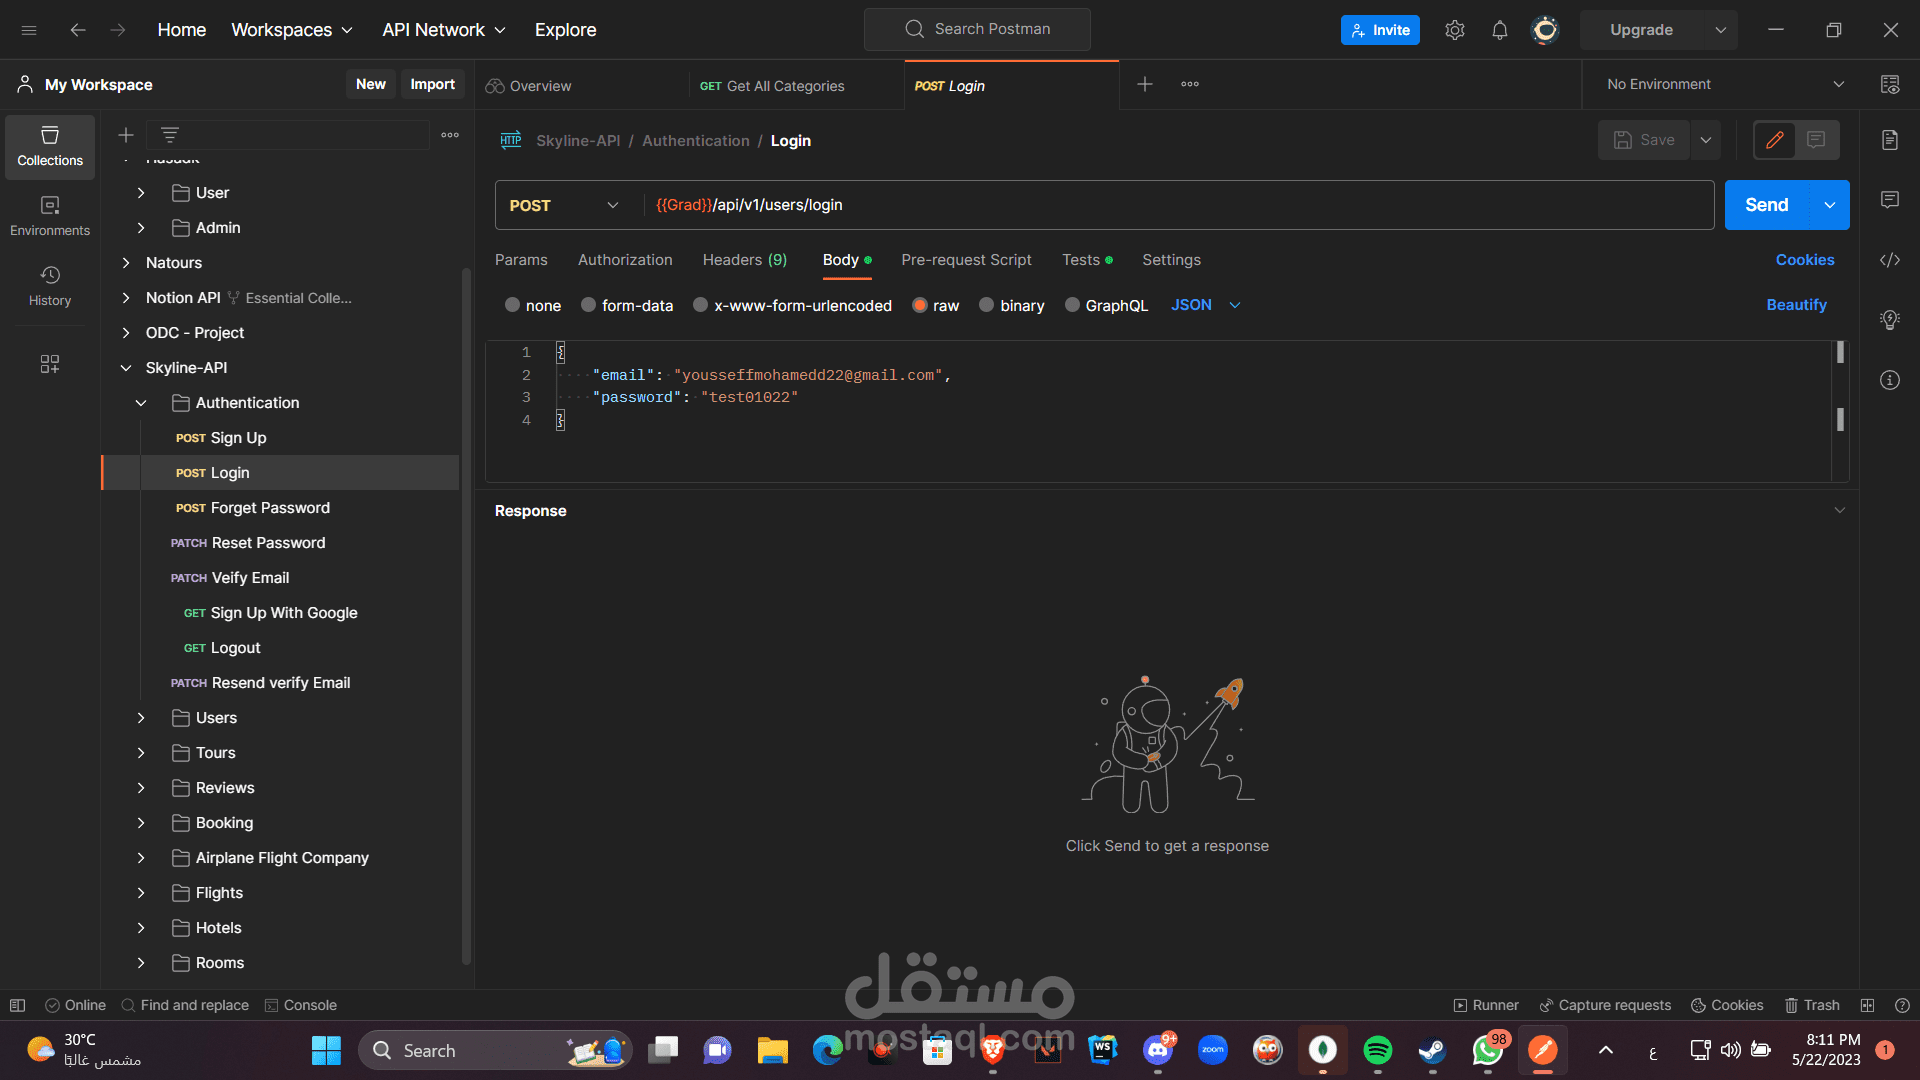This screenshot has height=1080, width=1920.
Task: Open the JSON format dropdown
Action: tap(1206, 305)
